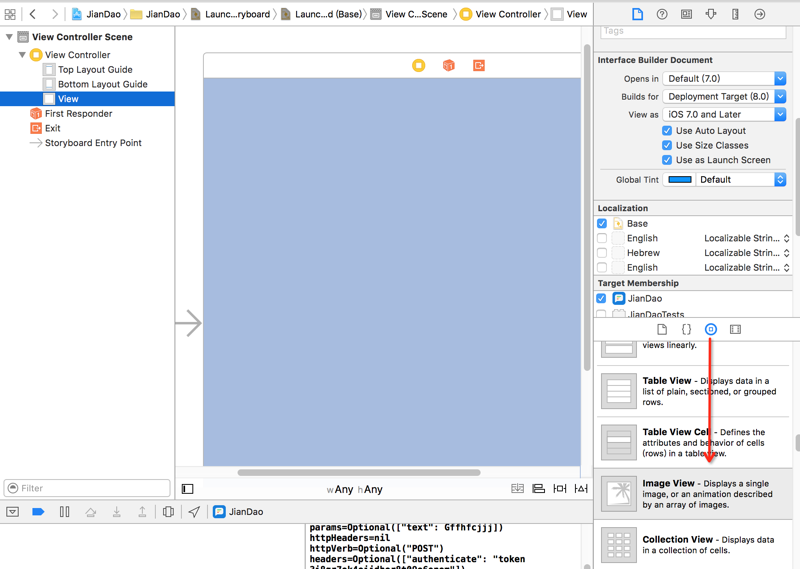Collapse View Controller Scene disclosure triangle
Screen dimensions: 800x569
(9, 37)
